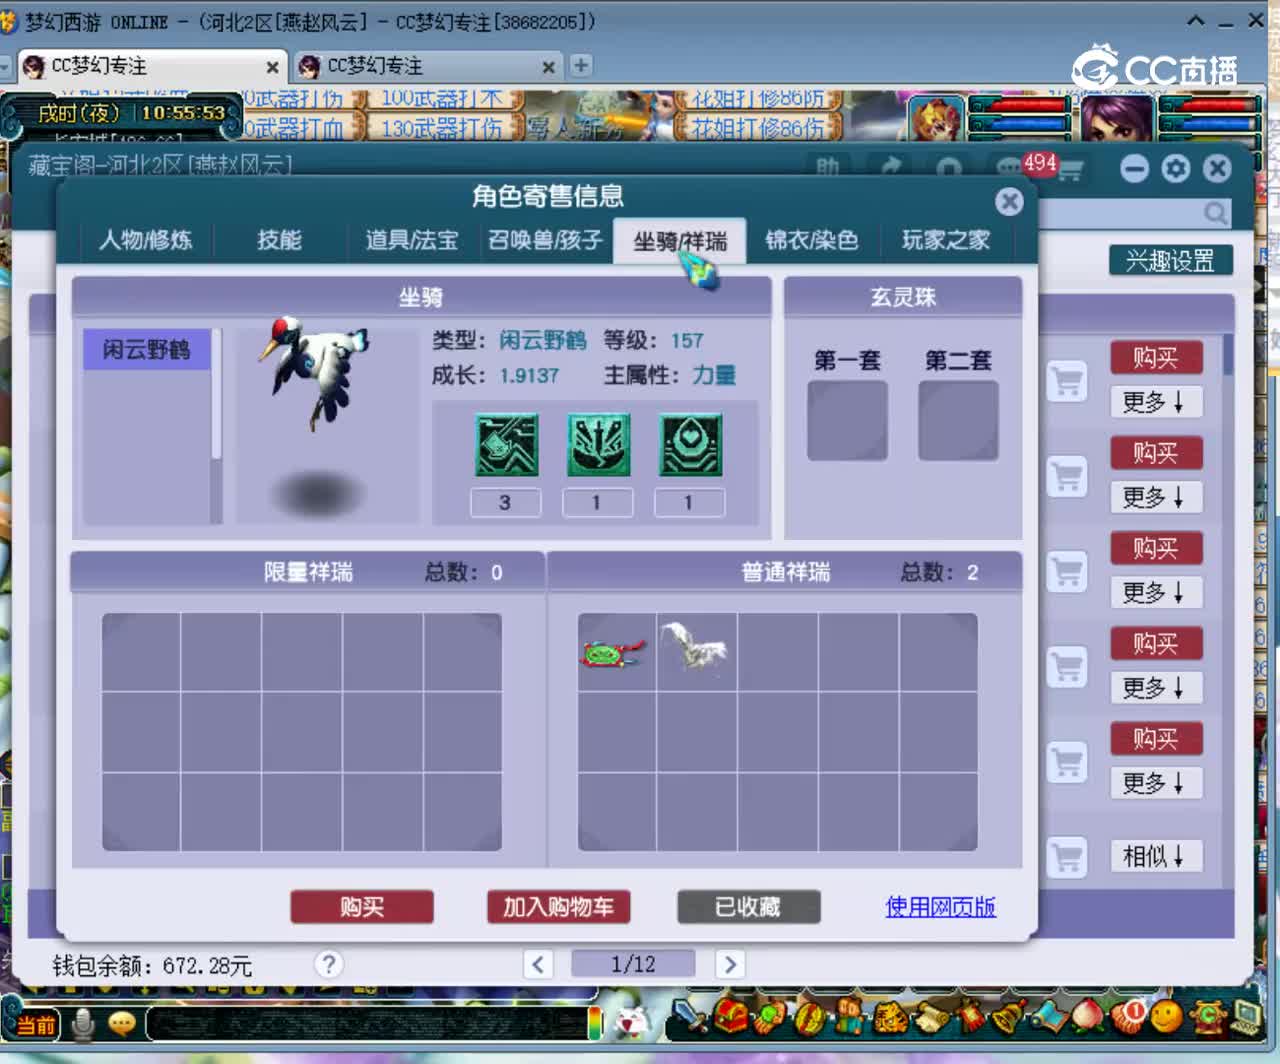
Task: Toggle the microphone icon in chat bar
Action: 83,1023
